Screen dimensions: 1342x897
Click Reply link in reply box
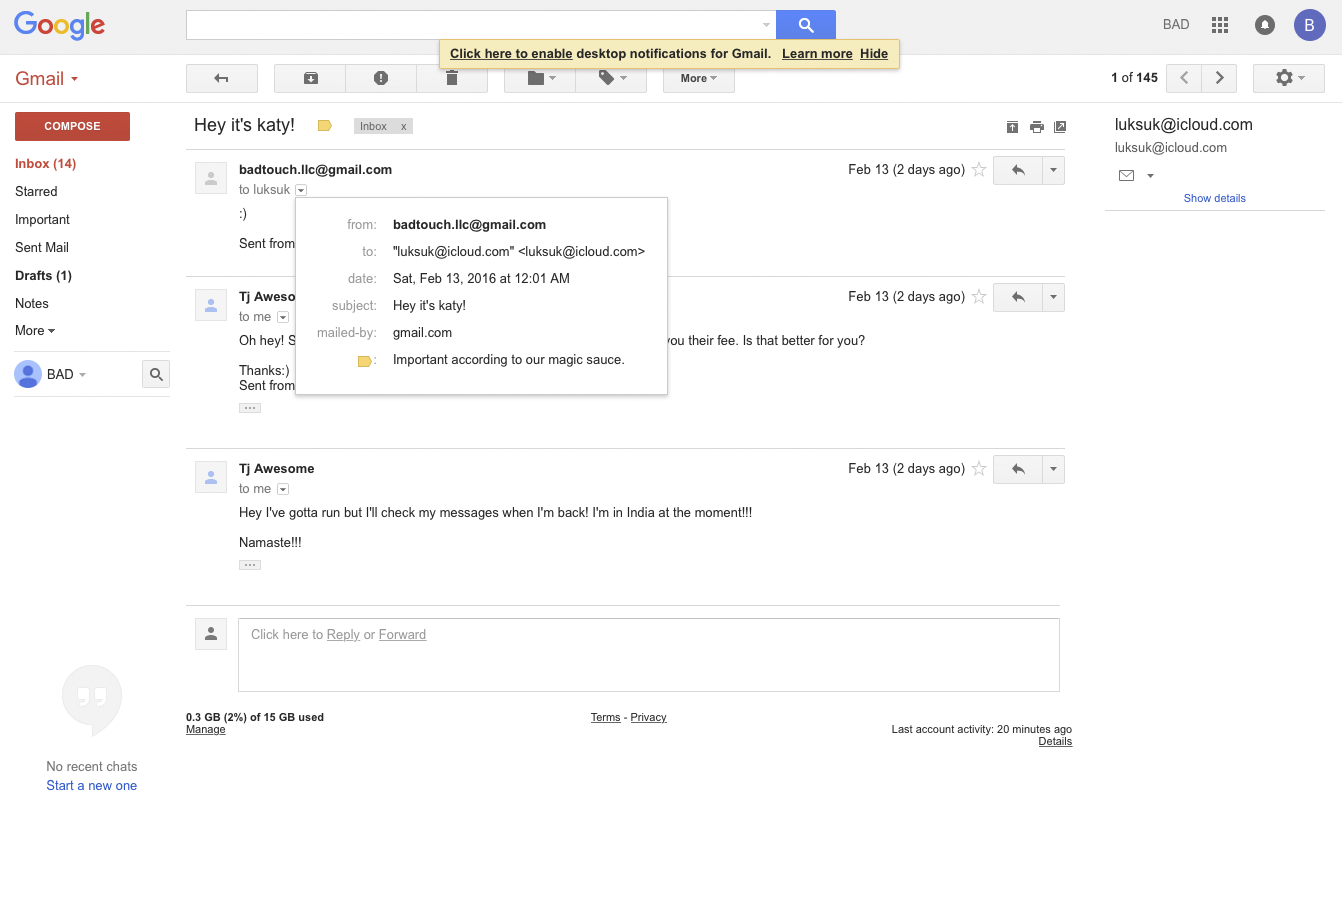343,635
